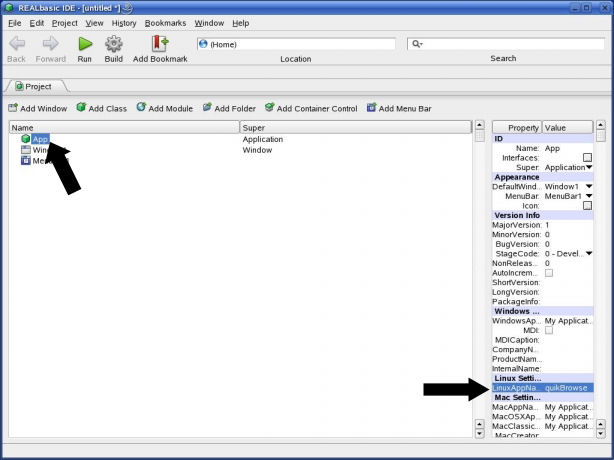Viewport: 614px width, 460px height.
Task: Click the ShortVersion property row
Action: pos(542,283)
